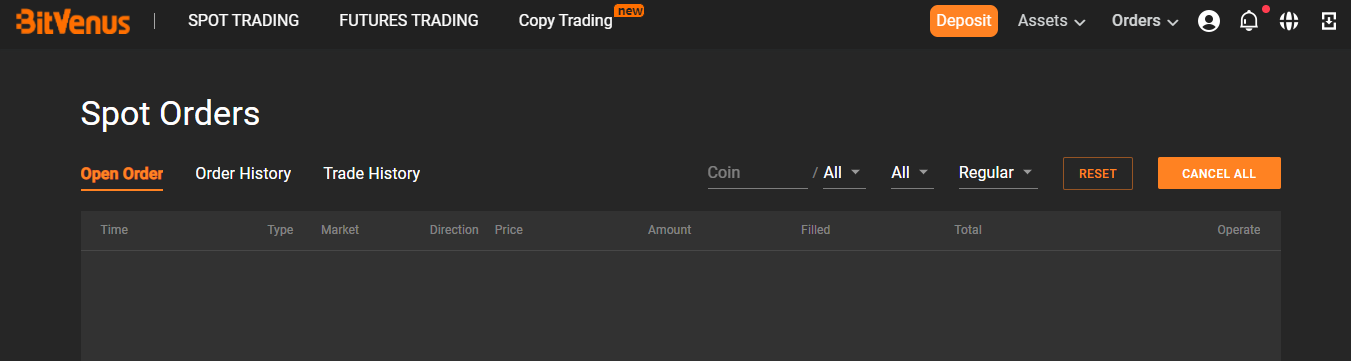Open the Regular order type dropdown
The height and width of the screenshot is (361, 1351).
tap(997, 173)
